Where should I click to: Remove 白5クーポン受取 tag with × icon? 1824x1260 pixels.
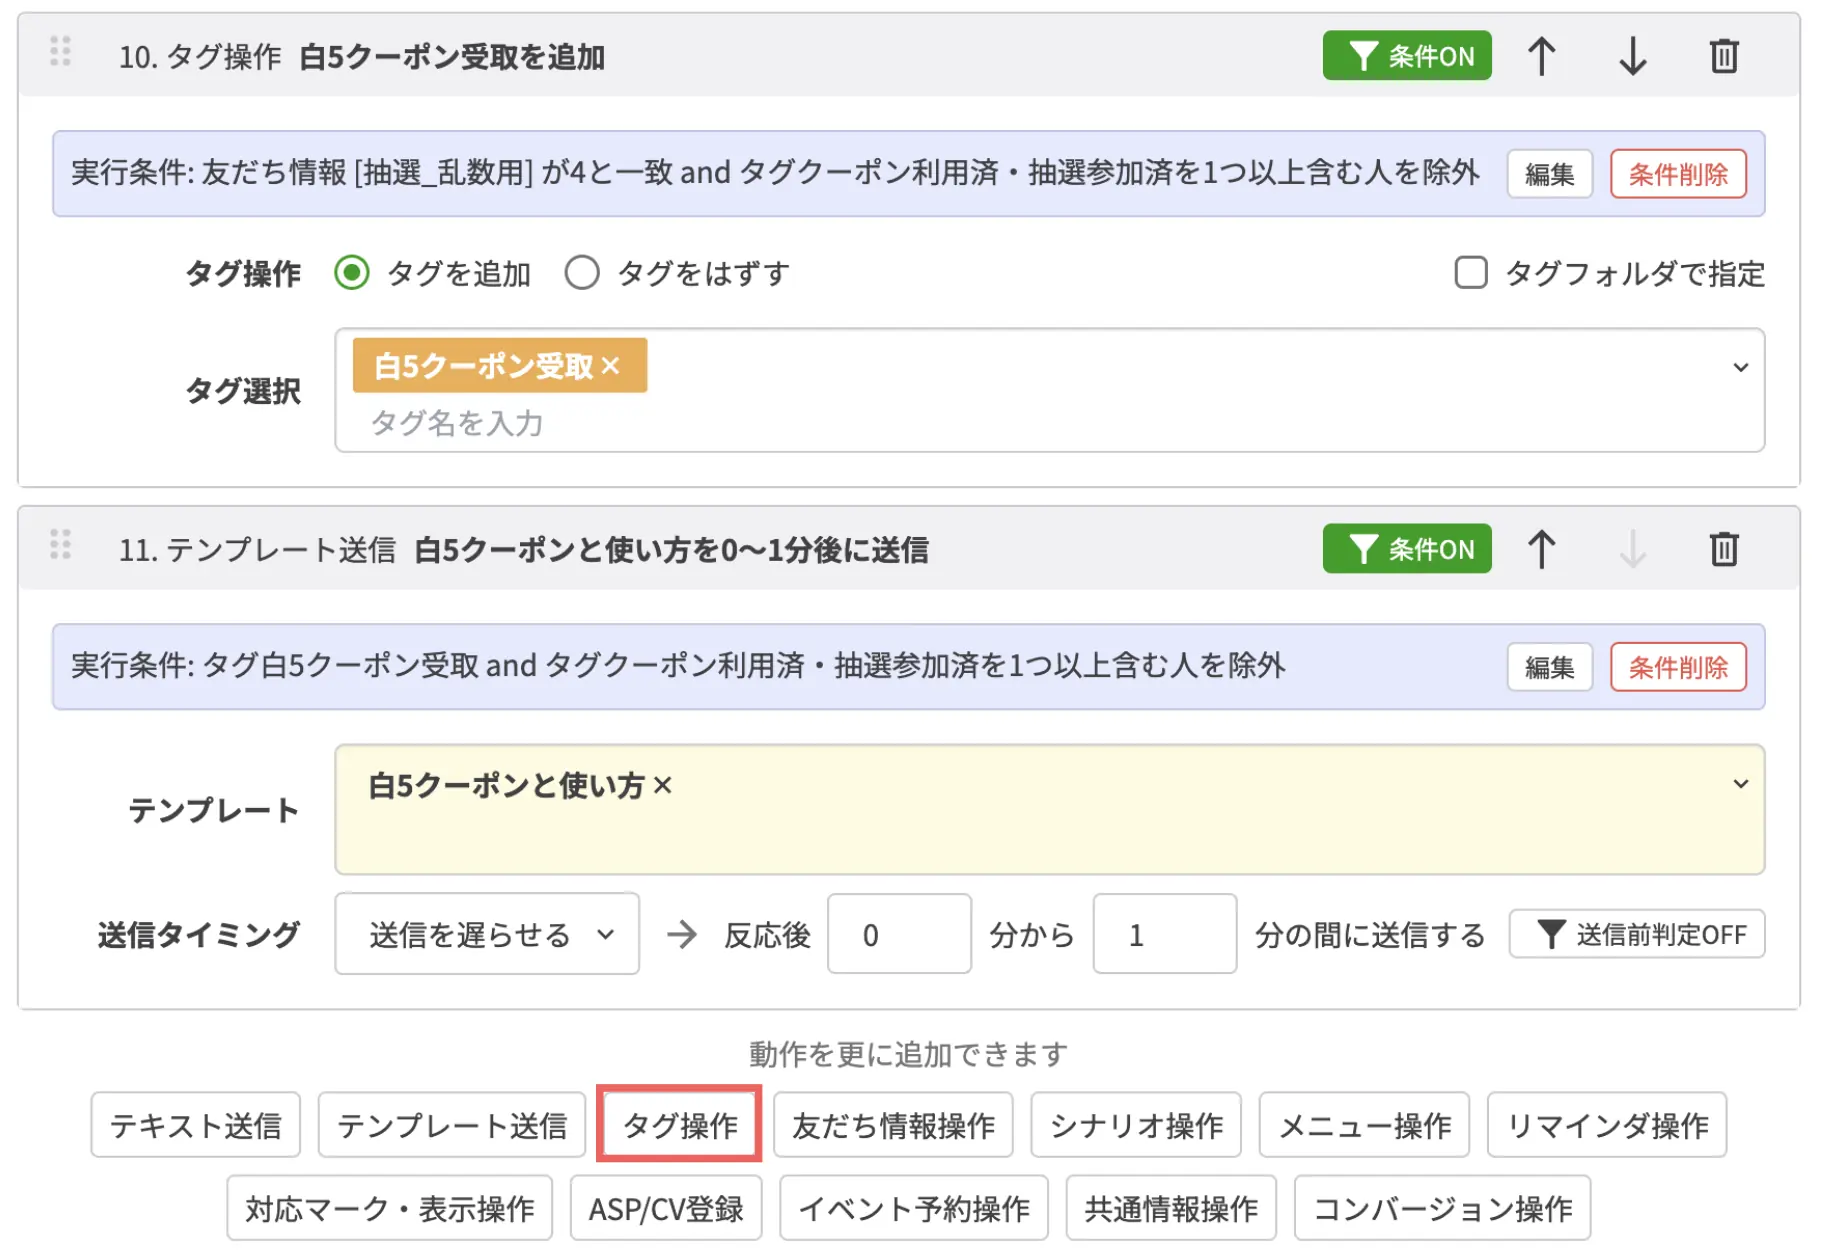[x=611, y=366]
